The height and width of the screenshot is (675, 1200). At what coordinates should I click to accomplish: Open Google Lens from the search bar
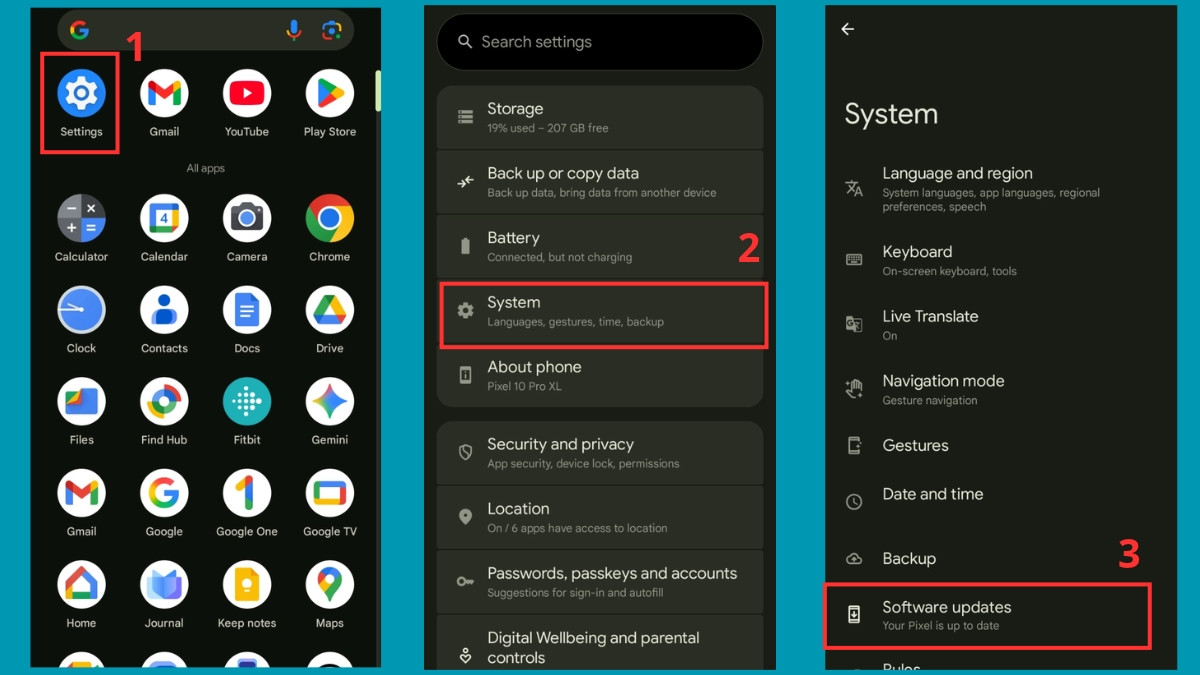tap(332, 31)
